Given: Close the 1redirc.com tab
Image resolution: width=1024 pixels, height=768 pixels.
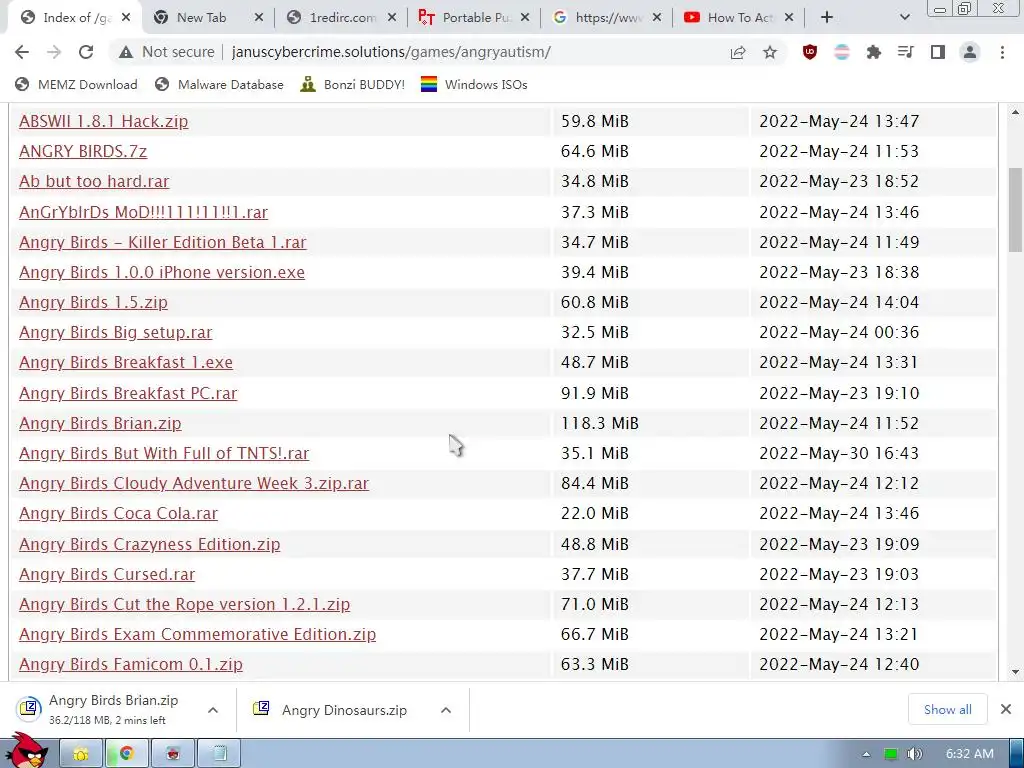Looking at the screenshot, I should click(392, 18).
